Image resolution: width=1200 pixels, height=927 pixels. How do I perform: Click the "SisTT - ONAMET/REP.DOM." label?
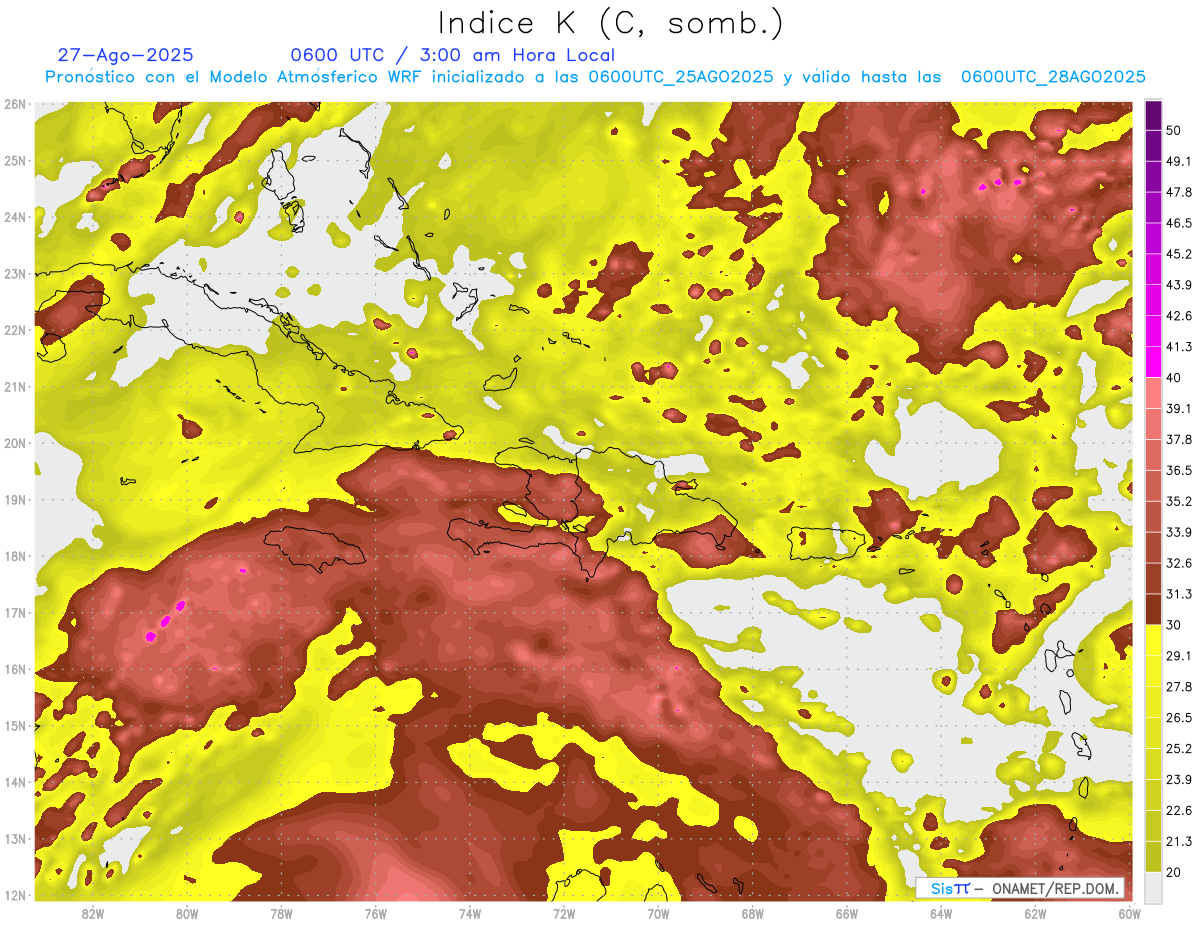coord(1020,888)
